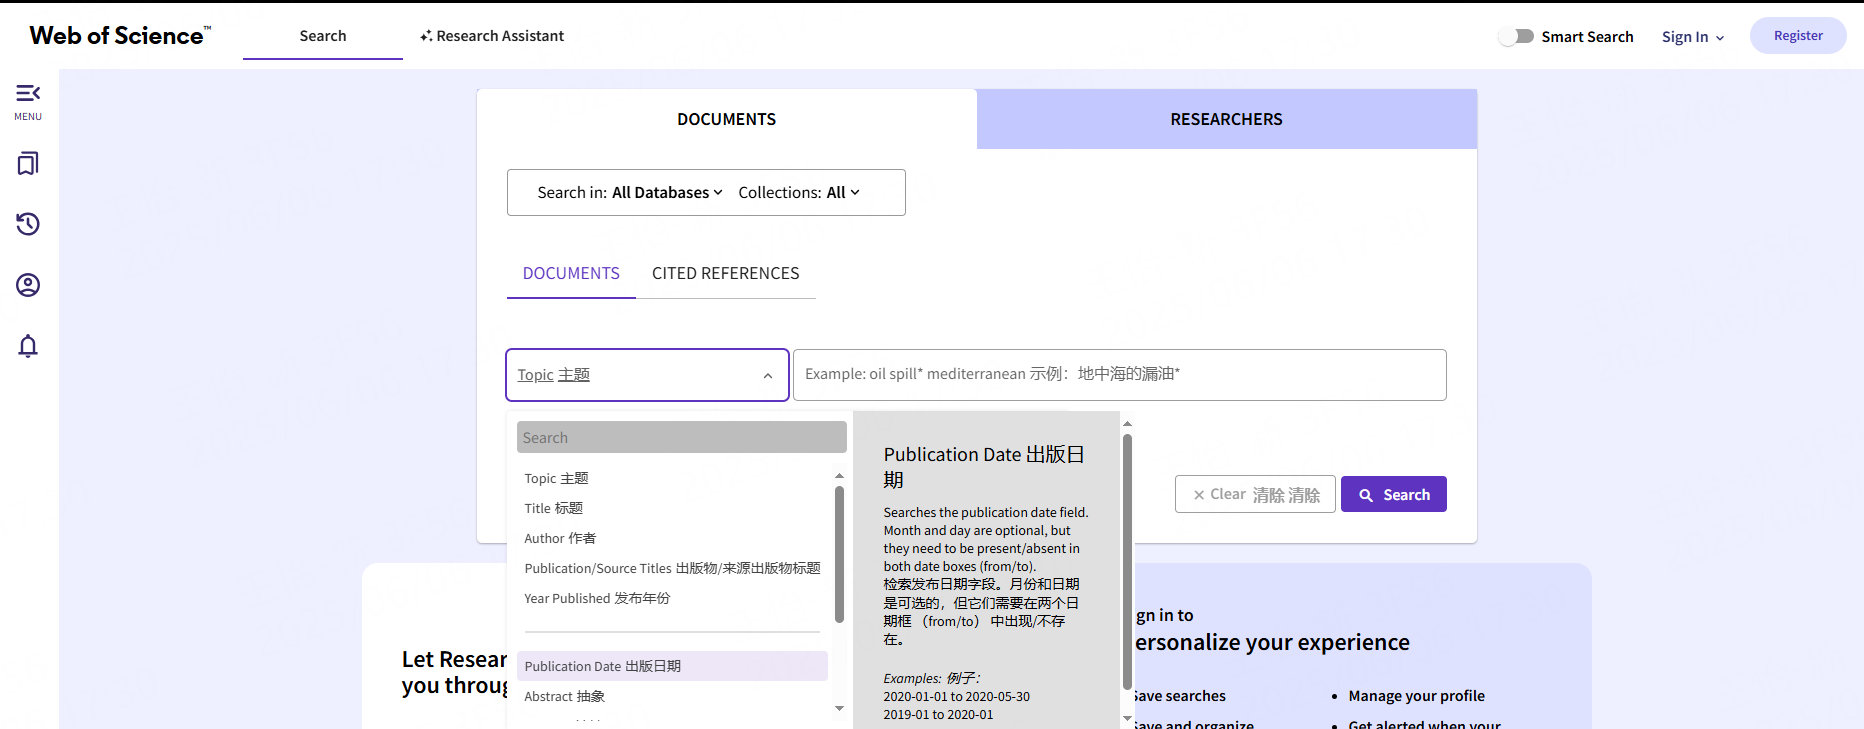This screenshot has width=1864, height=729.
Task: Click the example '2020-01-01 to 2020-05-30'
Action: tap(956, 697)
